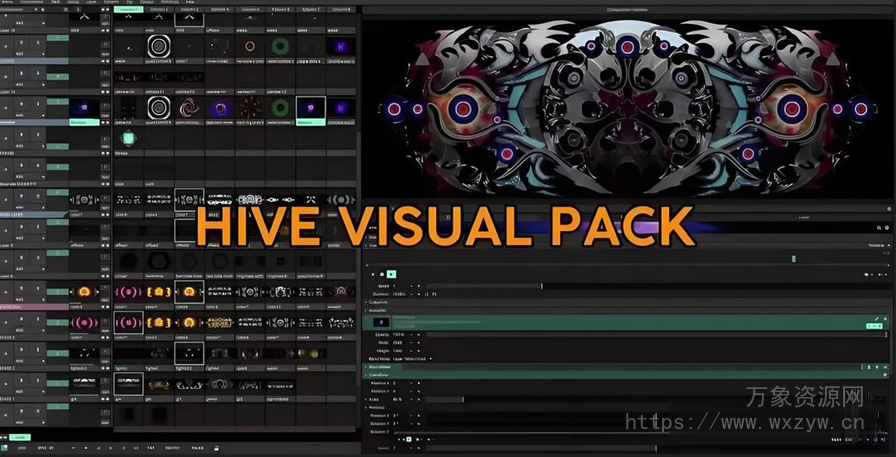896x457 pixels.
Task: Toggle bypass on the layer with orange preview
Action: [21, 288]
